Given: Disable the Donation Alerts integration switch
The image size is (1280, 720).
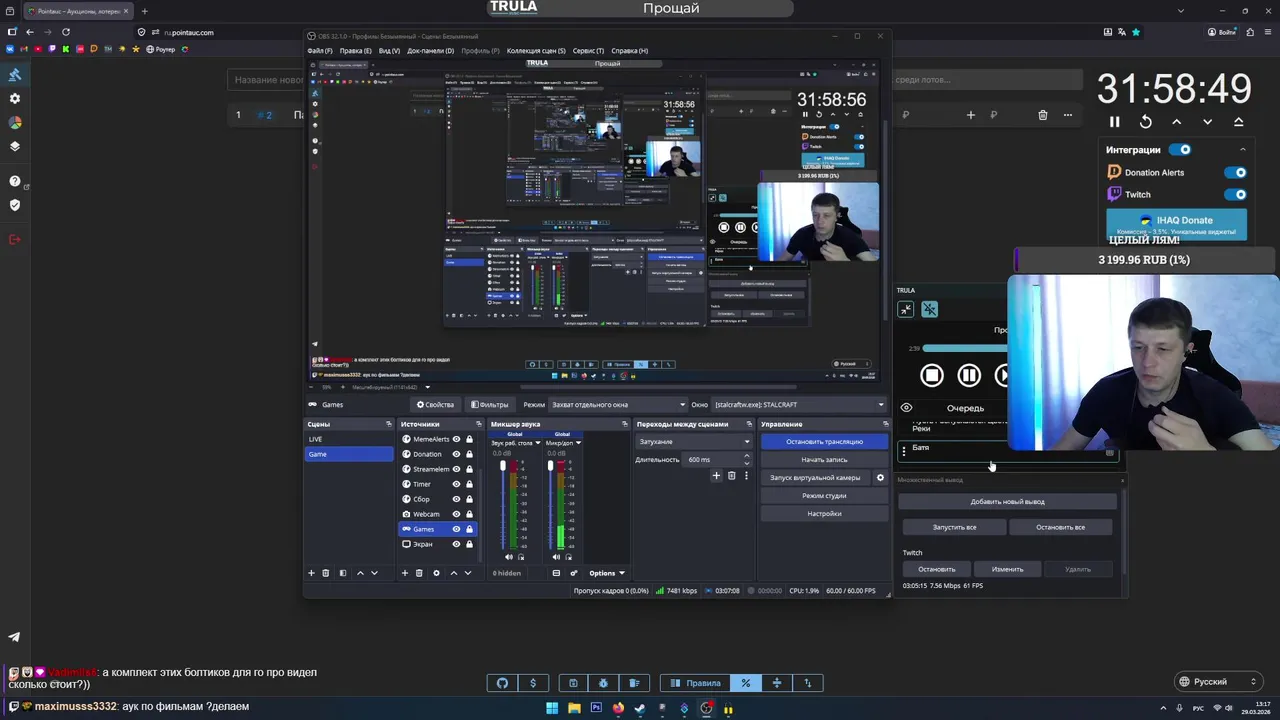Looking at the screenshot, I should (1235, 172).
